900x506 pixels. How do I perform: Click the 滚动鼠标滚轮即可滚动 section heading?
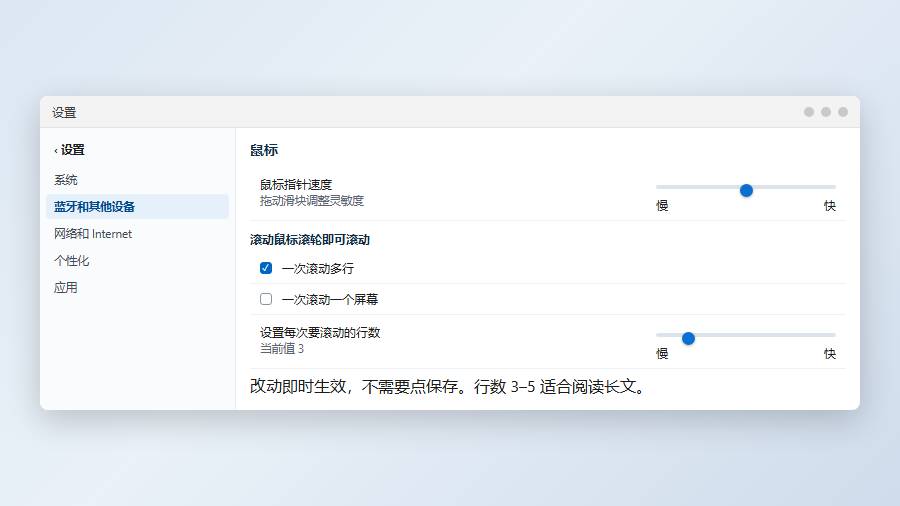[310, 240]
